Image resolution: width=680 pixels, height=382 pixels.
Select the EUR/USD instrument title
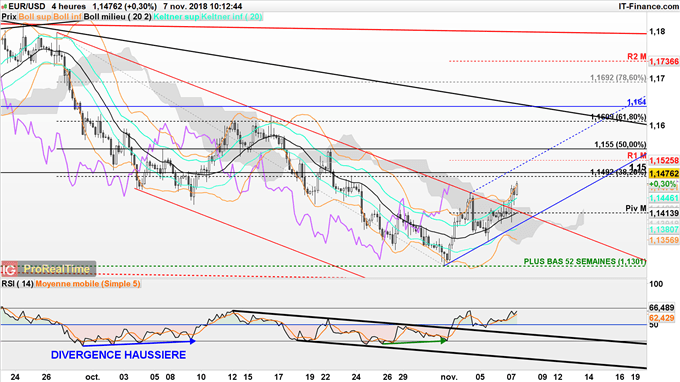point(26,7)
